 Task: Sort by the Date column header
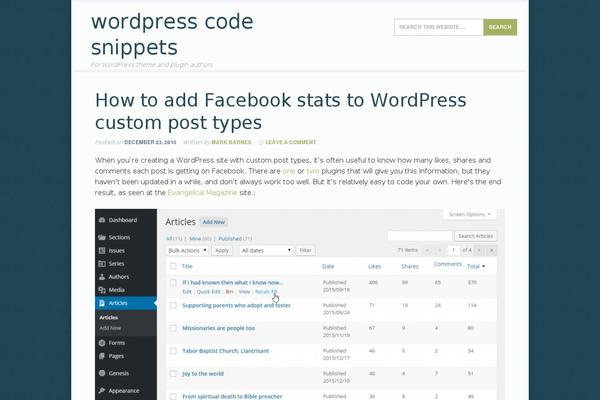[328, 266]
